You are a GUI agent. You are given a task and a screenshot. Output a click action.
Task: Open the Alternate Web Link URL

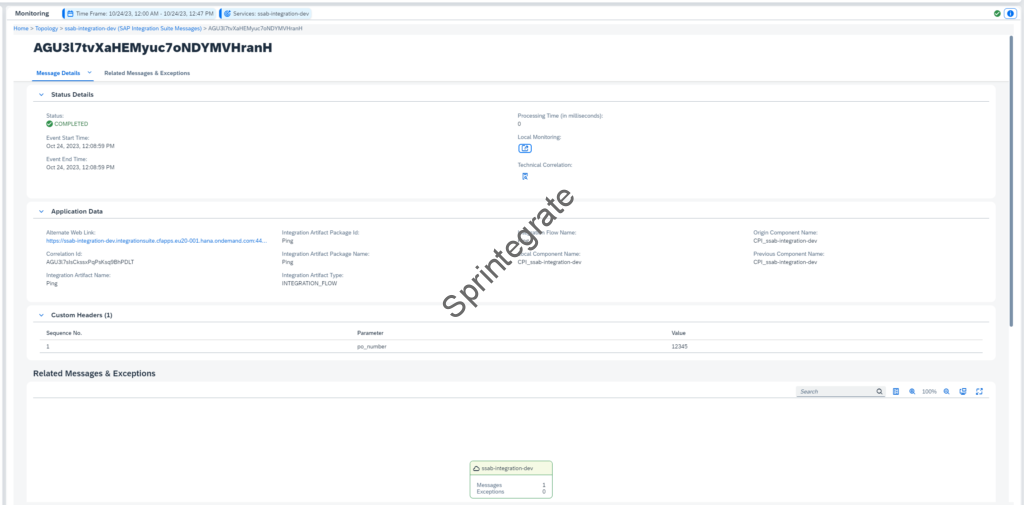click(157, 240)
